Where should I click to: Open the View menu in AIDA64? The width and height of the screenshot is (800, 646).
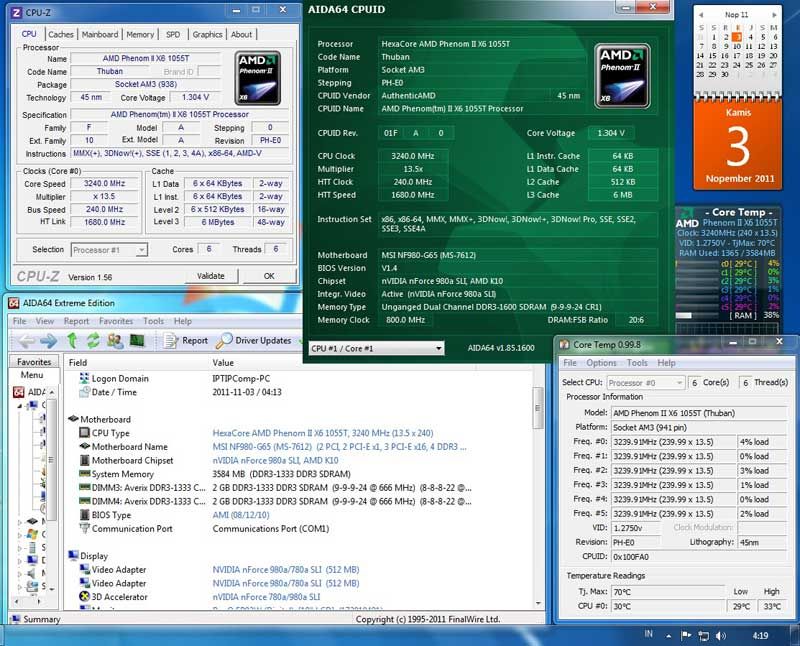[x=45, y=321]
